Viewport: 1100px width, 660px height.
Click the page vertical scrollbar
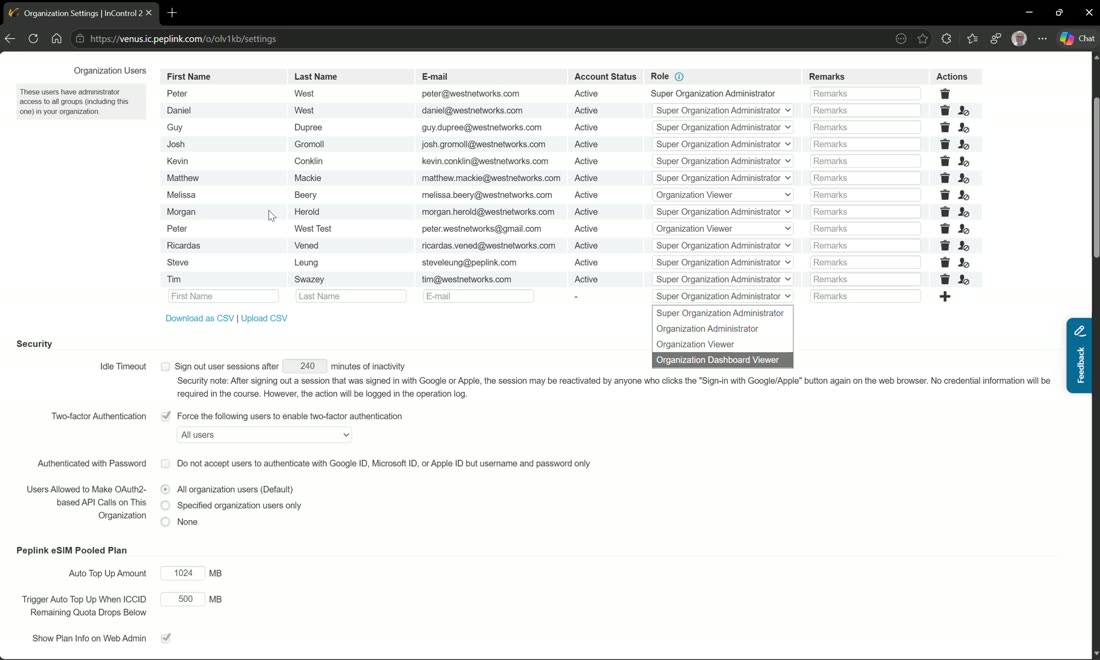[x=1096, y=179]
